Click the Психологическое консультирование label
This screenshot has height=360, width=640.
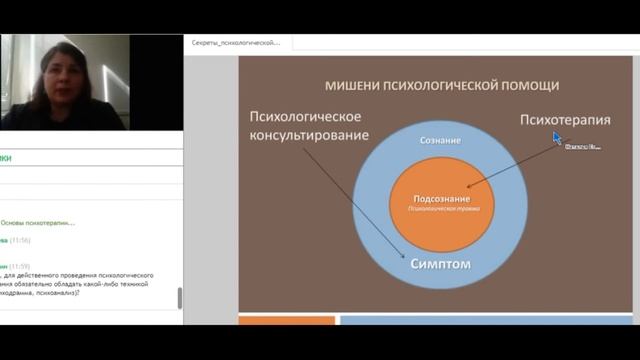coord(309,126)
